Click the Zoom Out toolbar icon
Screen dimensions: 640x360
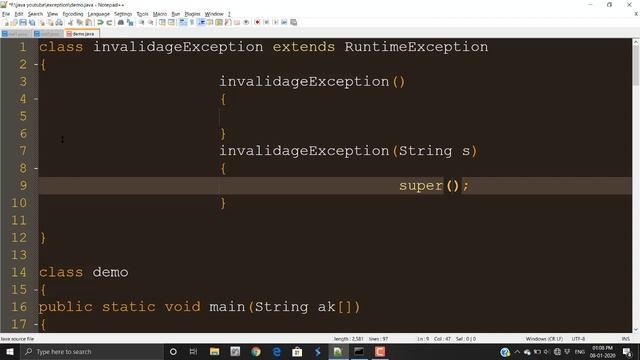[x=151, y=22]
